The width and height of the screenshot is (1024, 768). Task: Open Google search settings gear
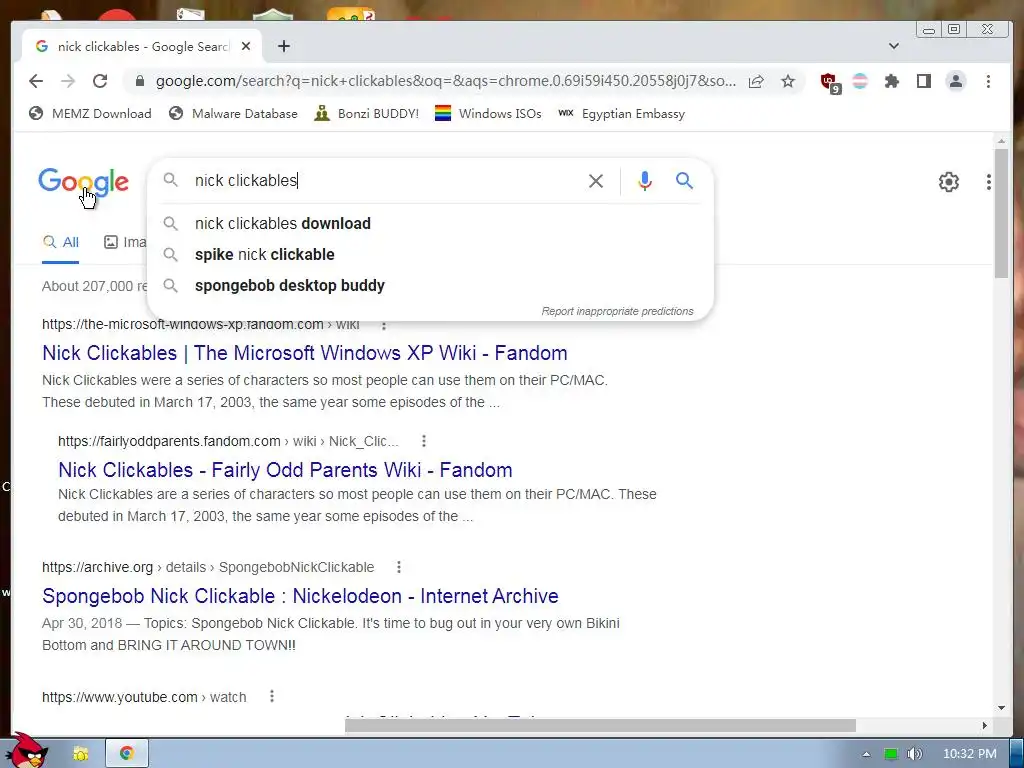tap(949, 182)
